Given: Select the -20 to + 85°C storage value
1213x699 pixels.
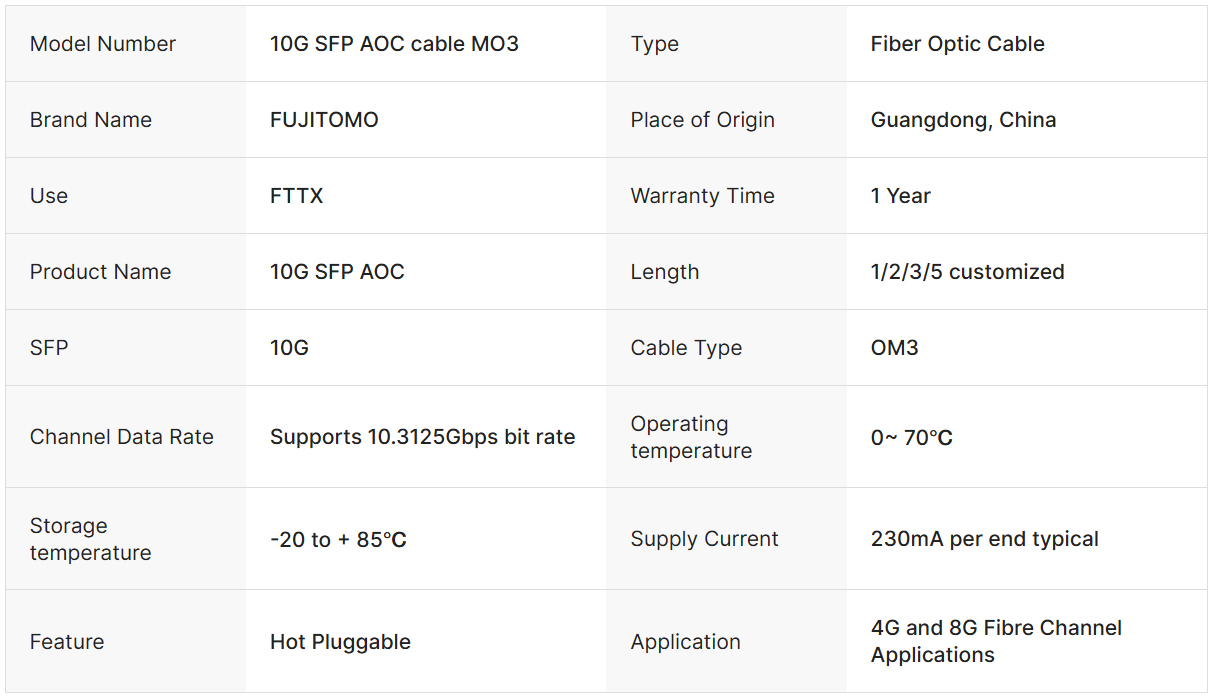Looking at the screenshot, I should pyautogui.click(x=338, y=540).
